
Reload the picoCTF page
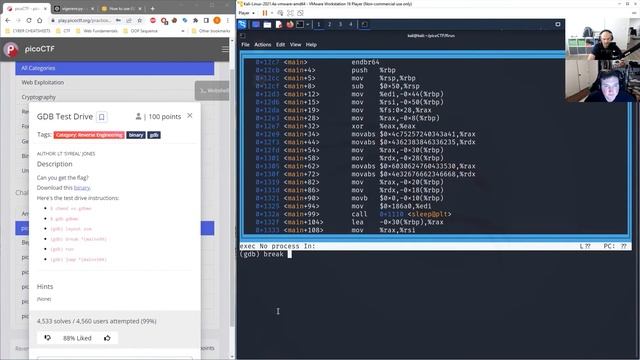[29, 20]
